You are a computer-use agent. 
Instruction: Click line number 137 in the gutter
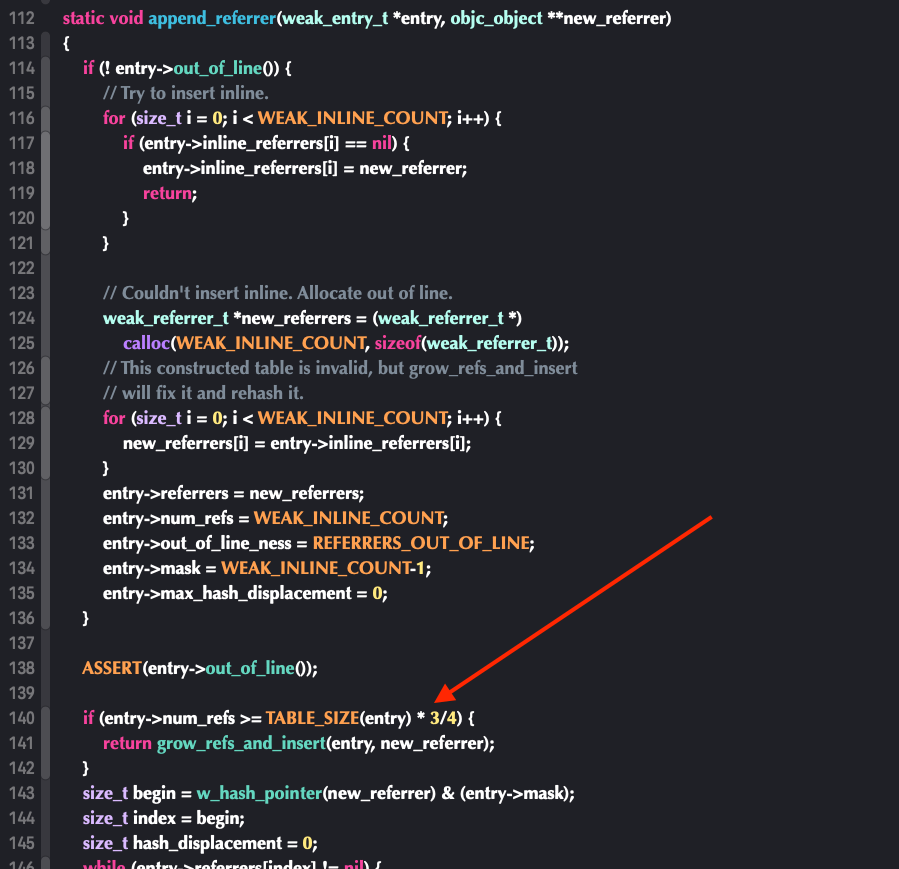(x=22, y=643)
